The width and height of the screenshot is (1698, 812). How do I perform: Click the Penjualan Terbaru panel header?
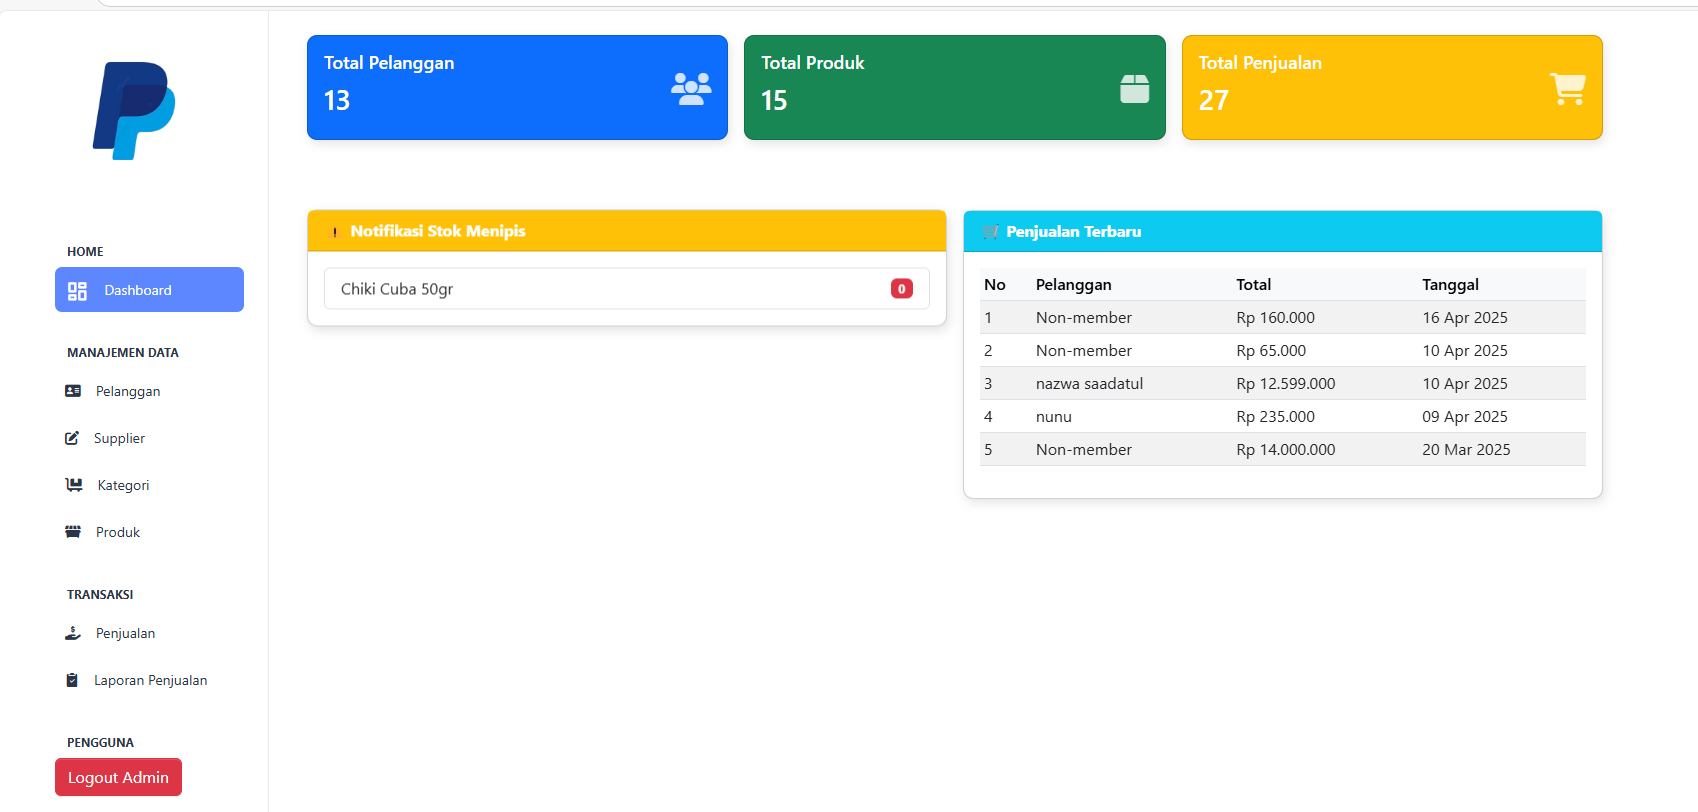[1282, 231]
